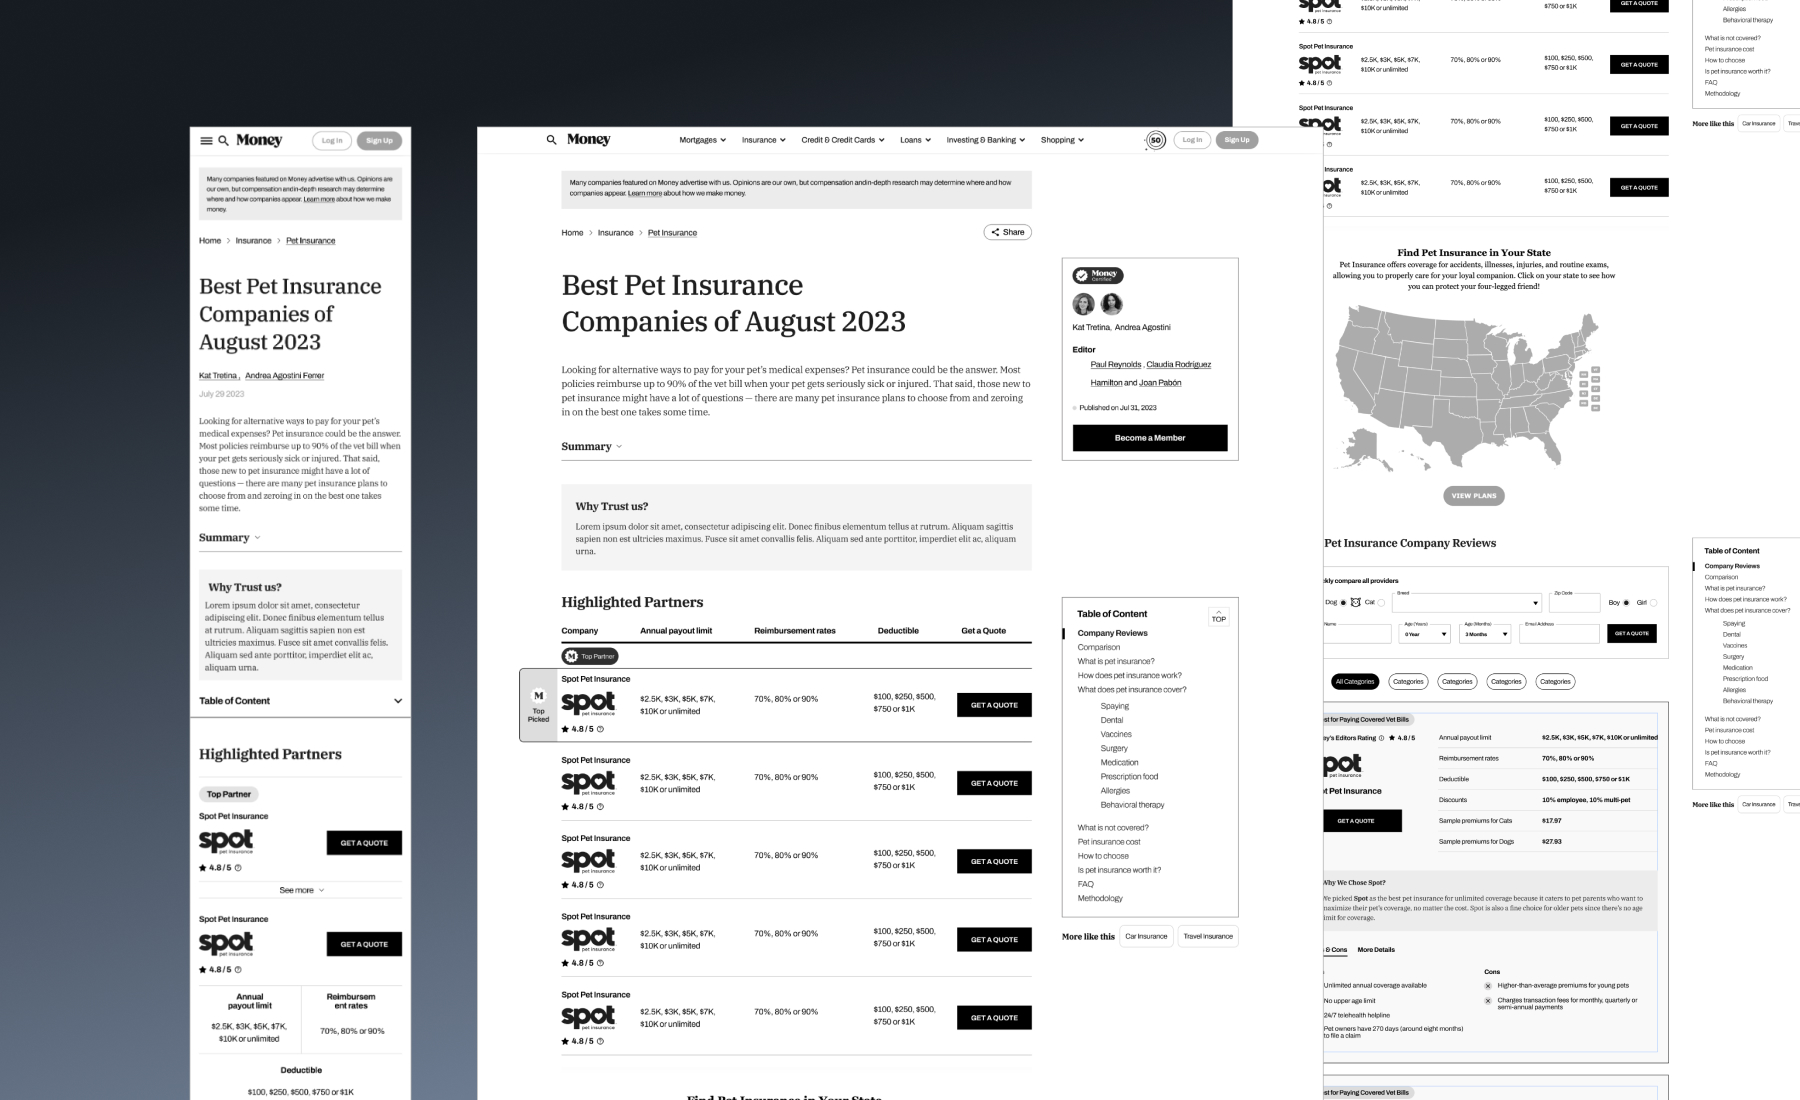Select the All Categories filter pill
1800x1100 pixels.
(1354, 682)
